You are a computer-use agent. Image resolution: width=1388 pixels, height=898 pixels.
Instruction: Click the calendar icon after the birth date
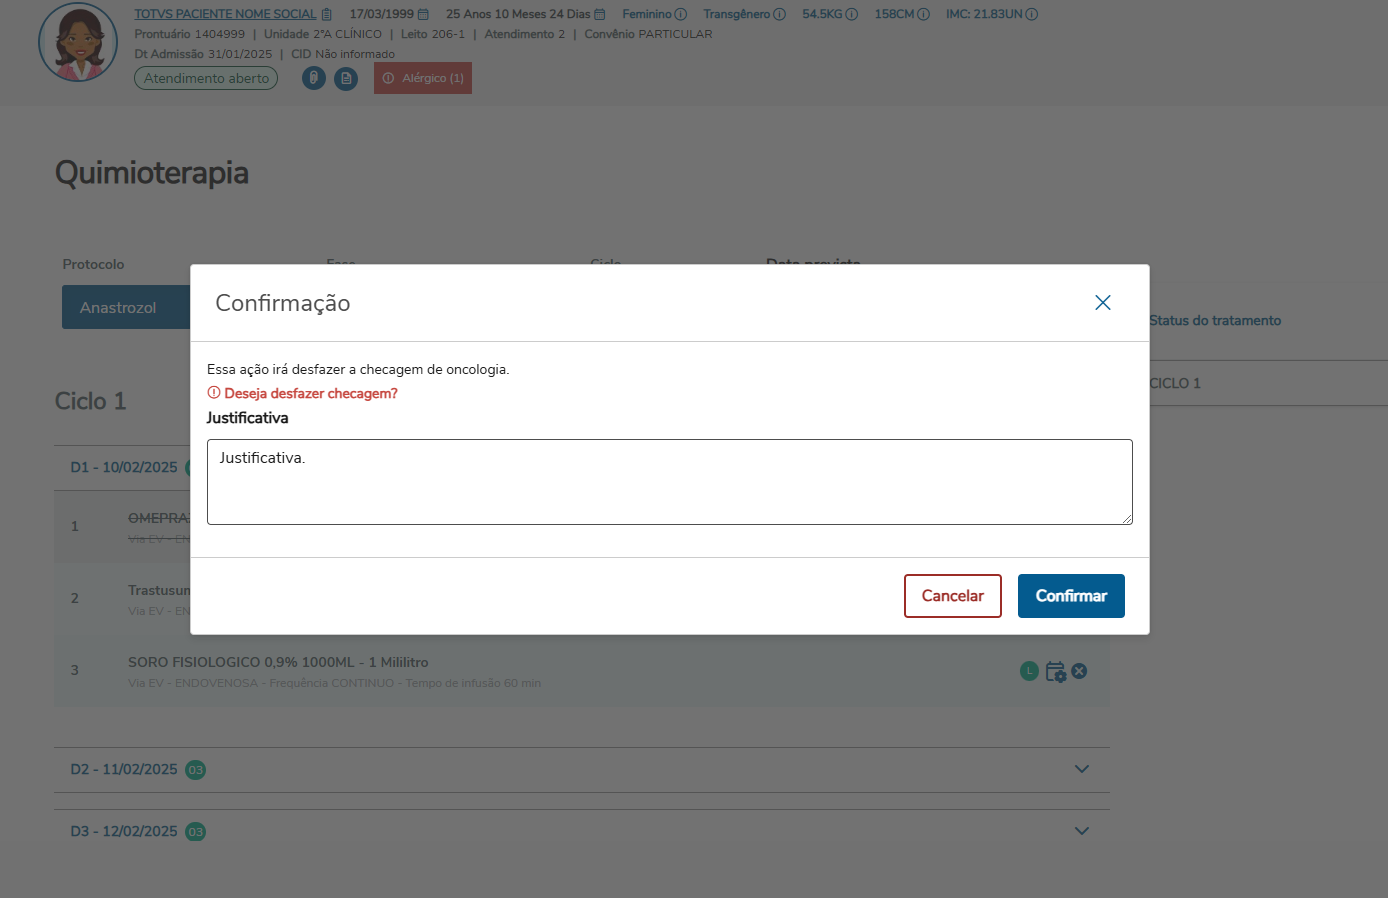pyautogui.click(x=424, y=15)
